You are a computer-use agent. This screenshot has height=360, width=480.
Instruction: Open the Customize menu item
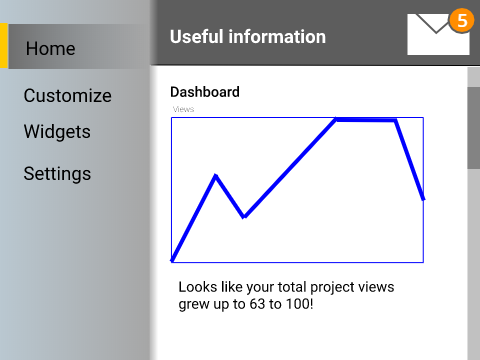coord(68,96)
